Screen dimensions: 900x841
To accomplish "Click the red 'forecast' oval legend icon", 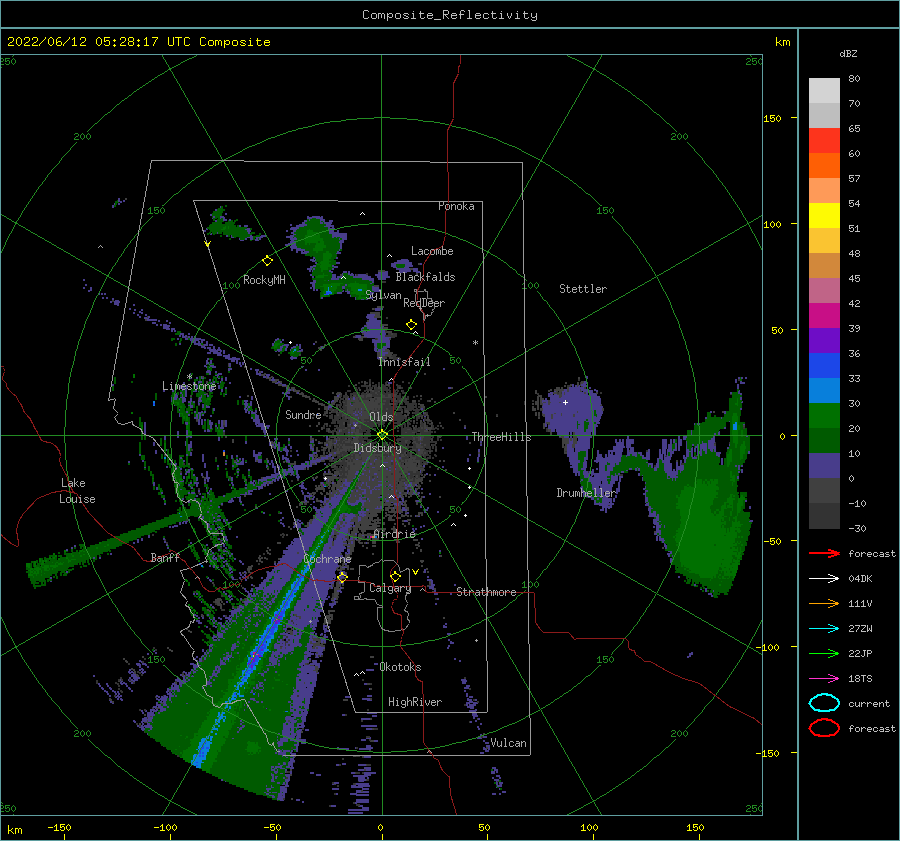I will click(x=824, y=728).
